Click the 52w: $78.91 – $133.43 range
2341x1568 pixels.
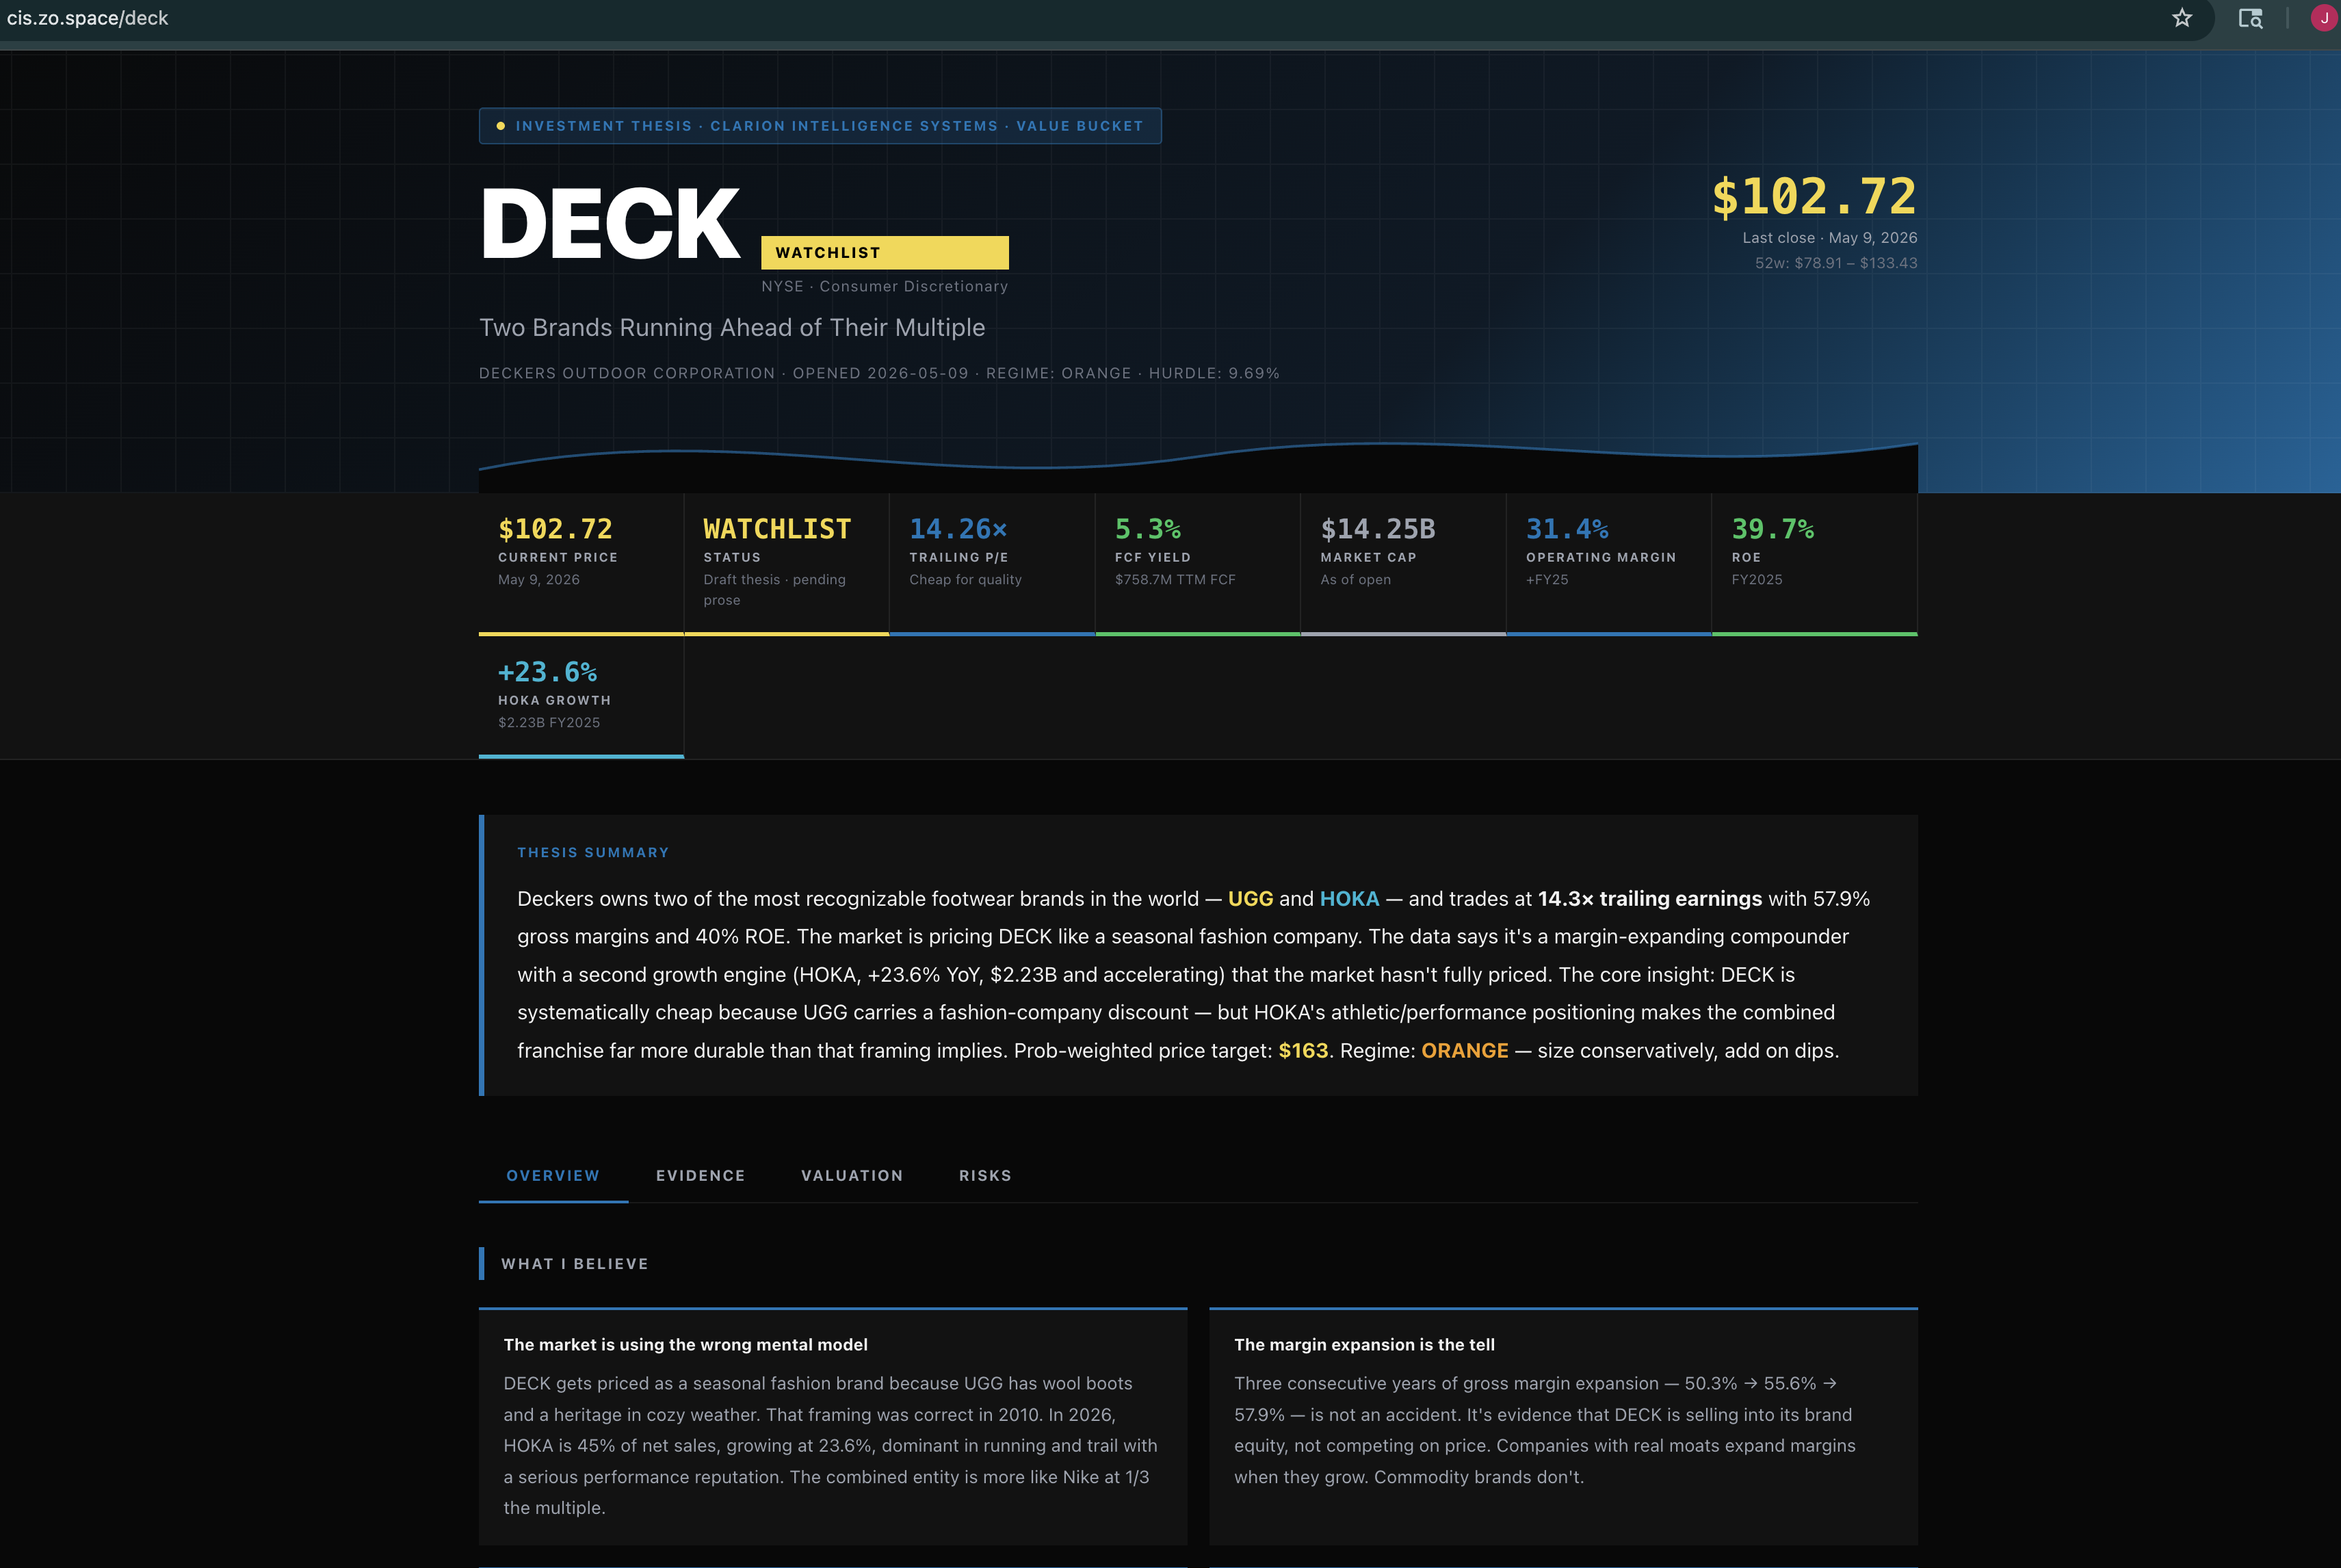pos(1836,263)
